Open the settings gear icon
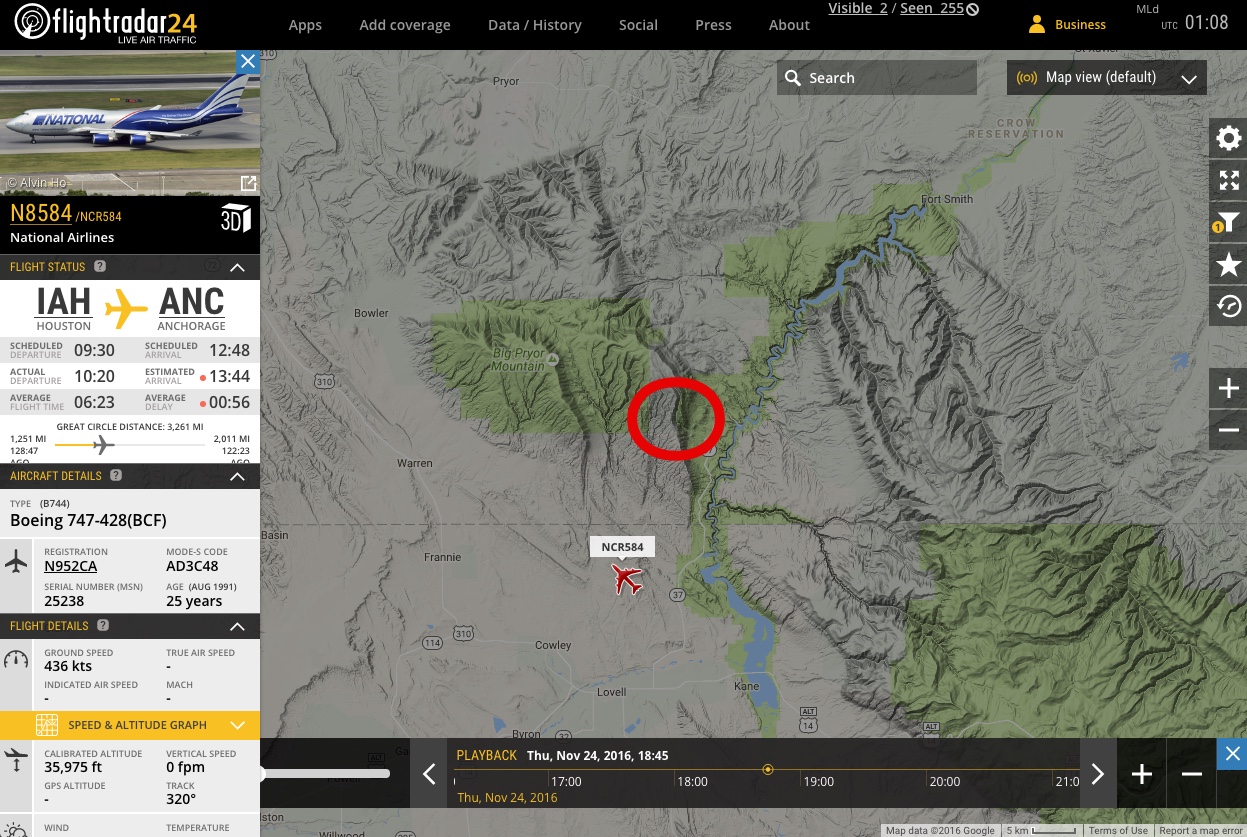The width and height of the screenshot is (1247, 837). [1228, 138]
